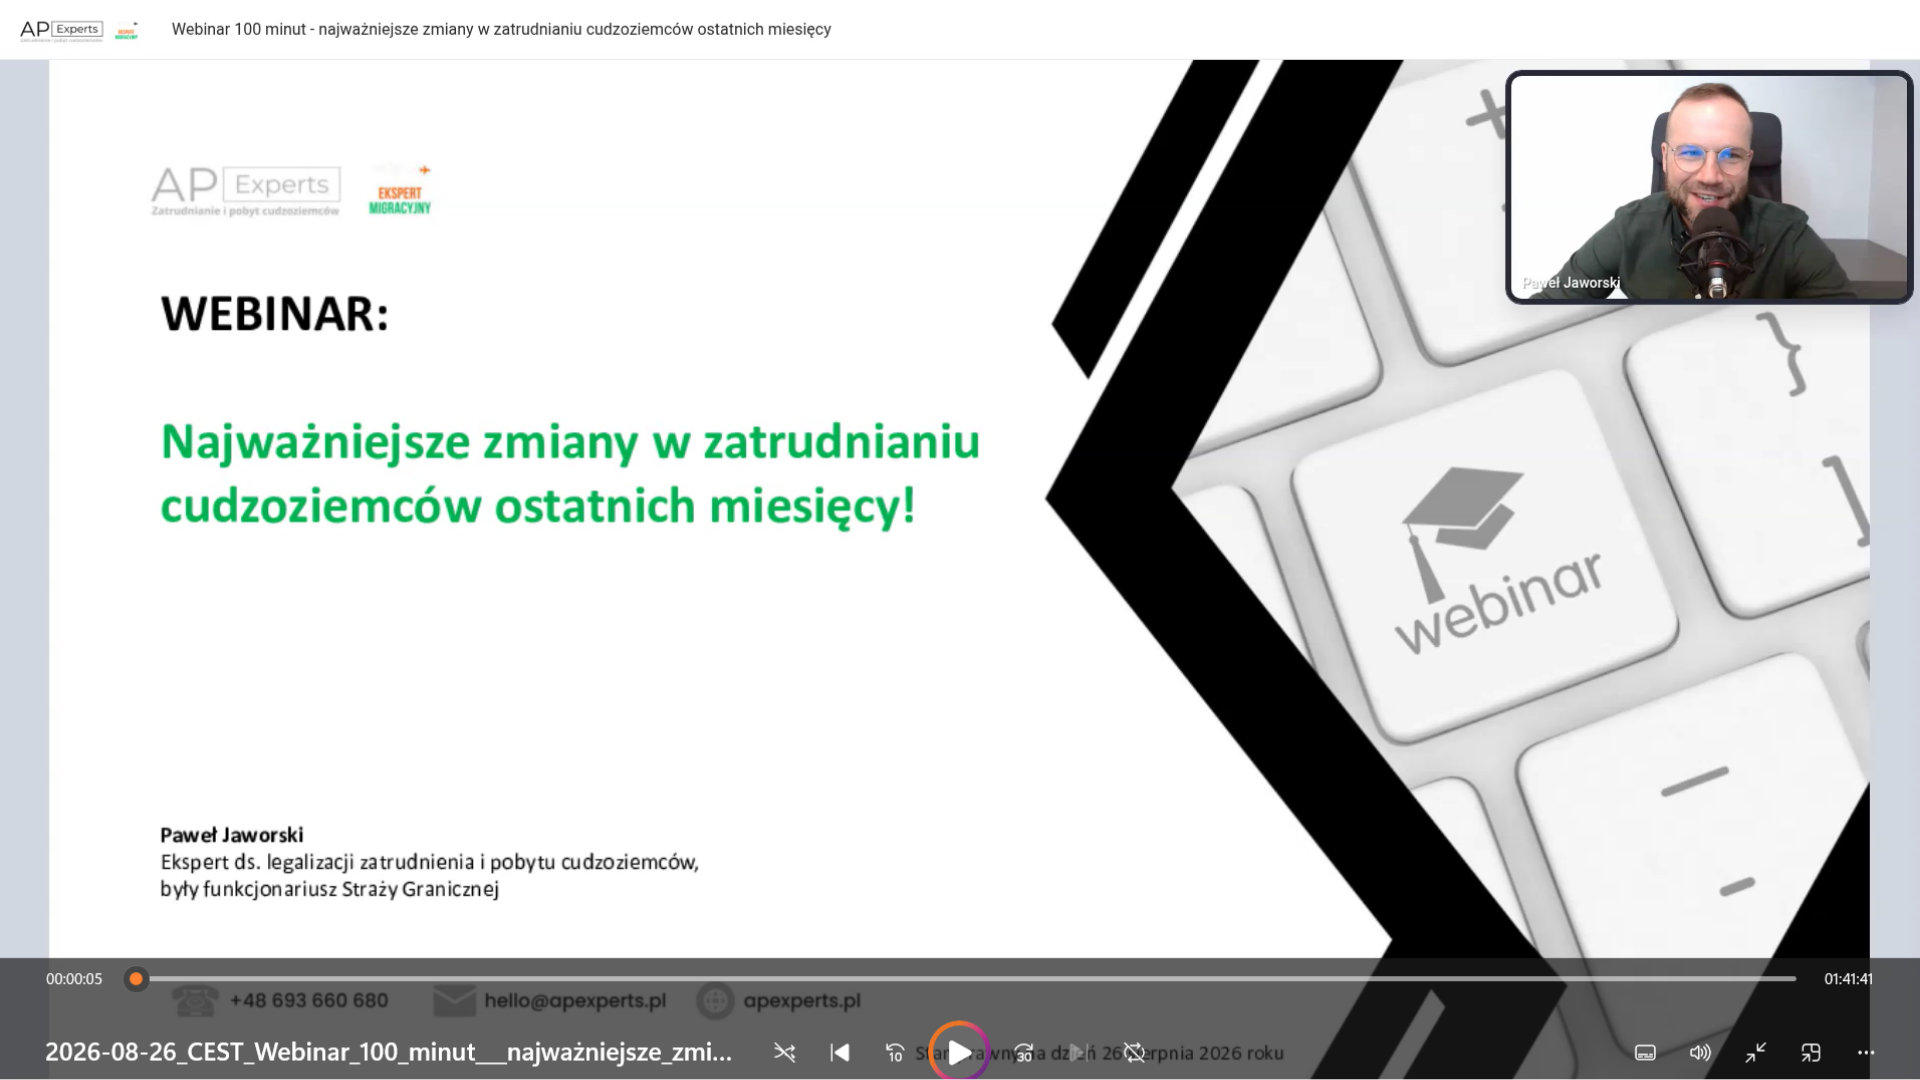Skip back 10 seconds
Viewport: 1920px width, 1080px height.
click(x=895, y=1052)
